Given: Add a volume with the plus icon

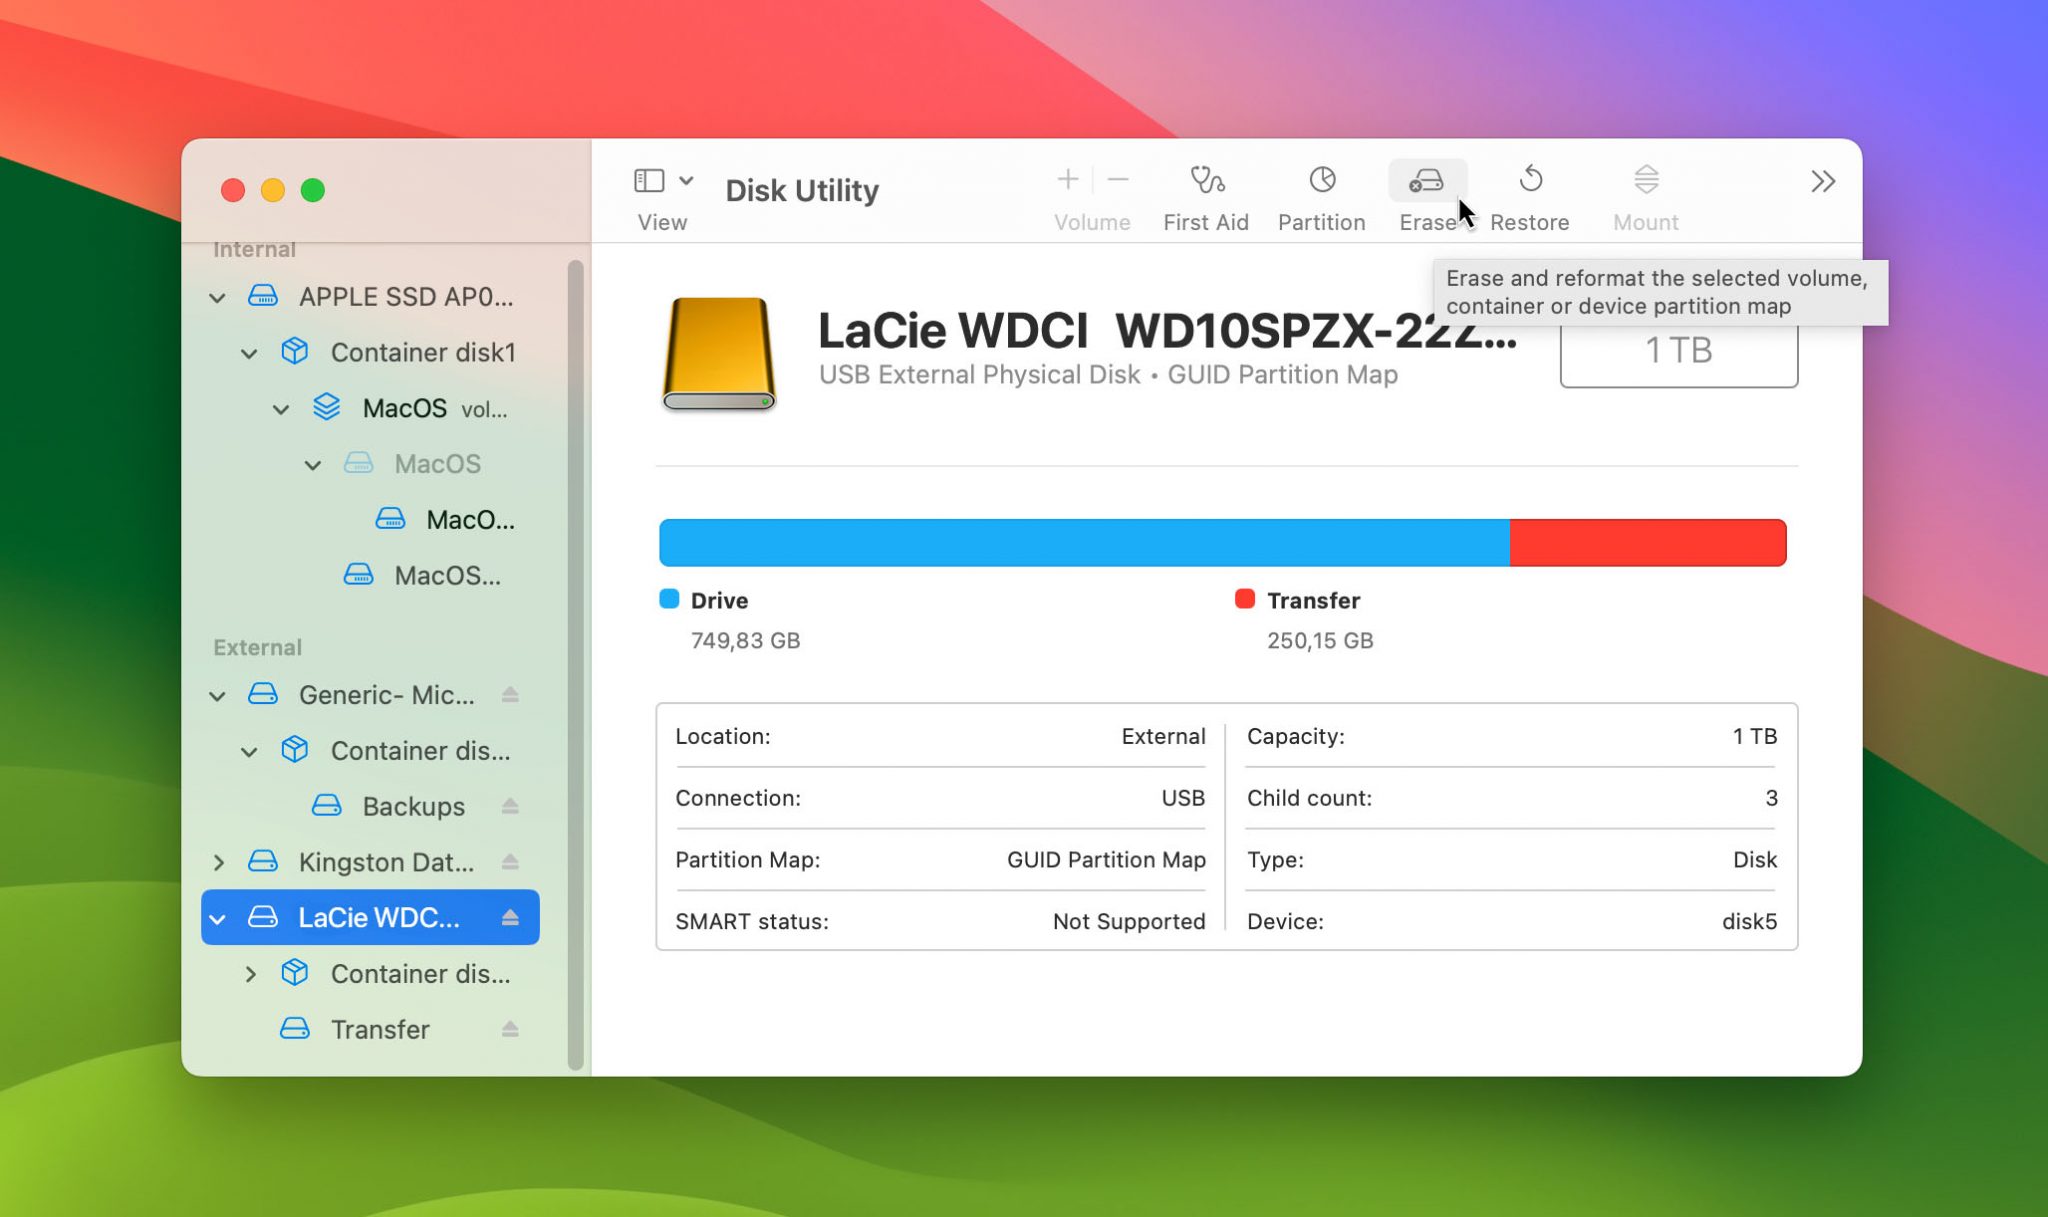Looking at the screenshot, I should tap(1067, 180).
